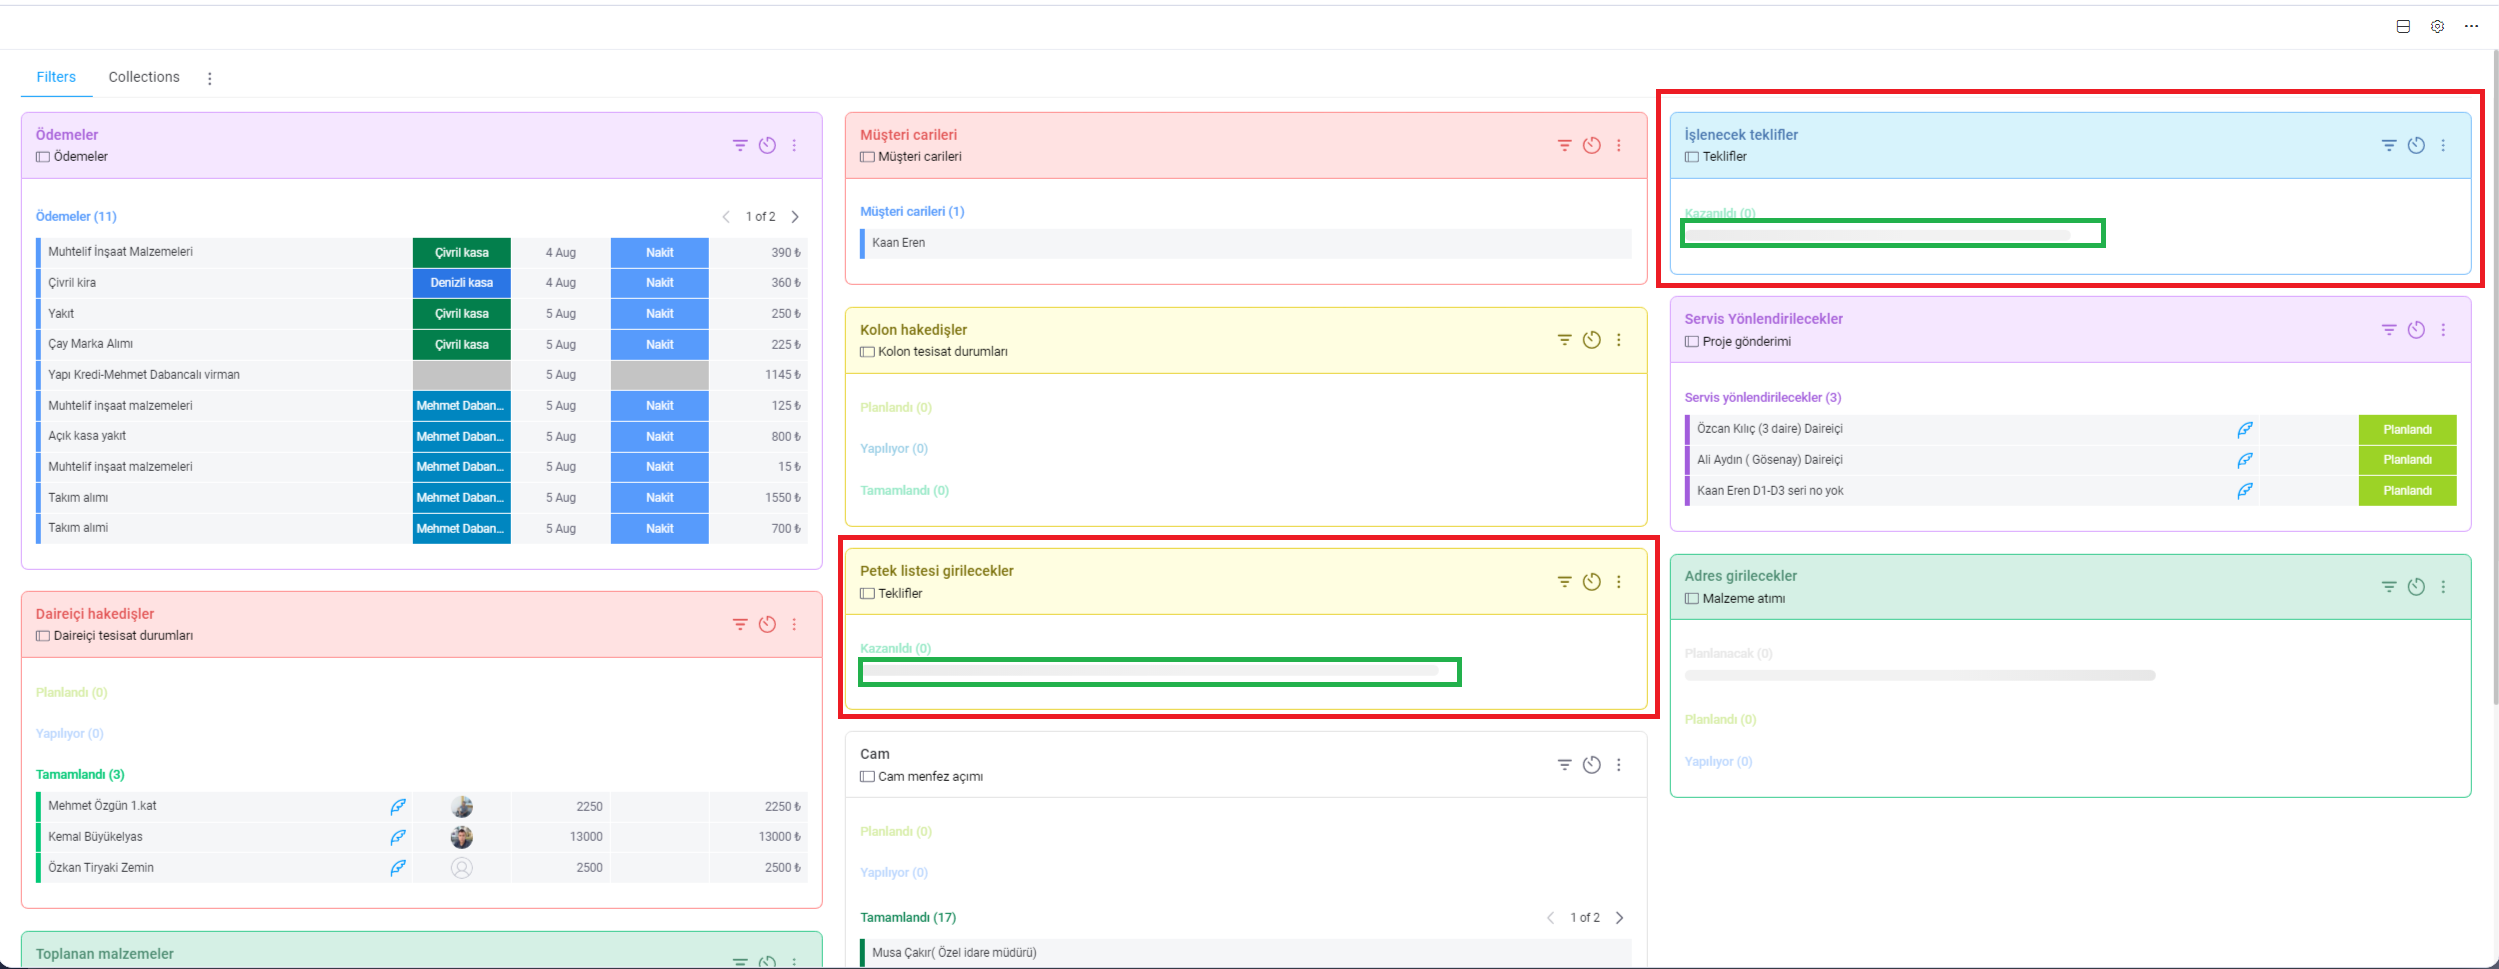This screenshot has height=969, width=2499.
Task: Toggle the Kolon tesisat durumları checkbox
Action: 866,351
